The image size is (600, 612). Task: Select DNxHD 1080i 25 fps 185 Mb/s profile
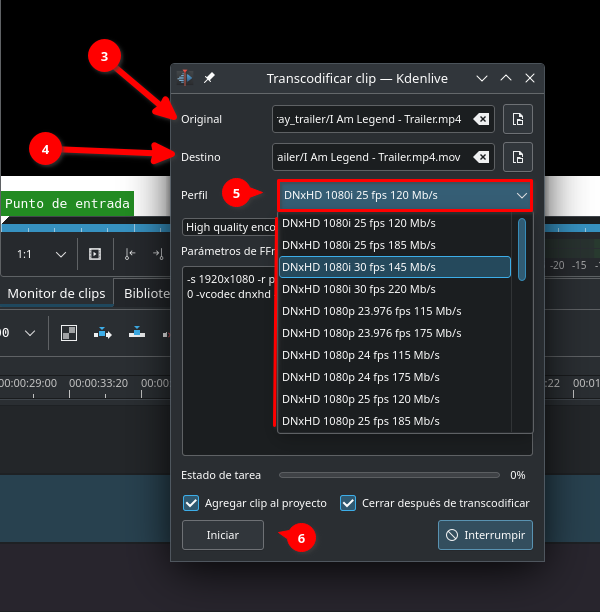(395, 245)
